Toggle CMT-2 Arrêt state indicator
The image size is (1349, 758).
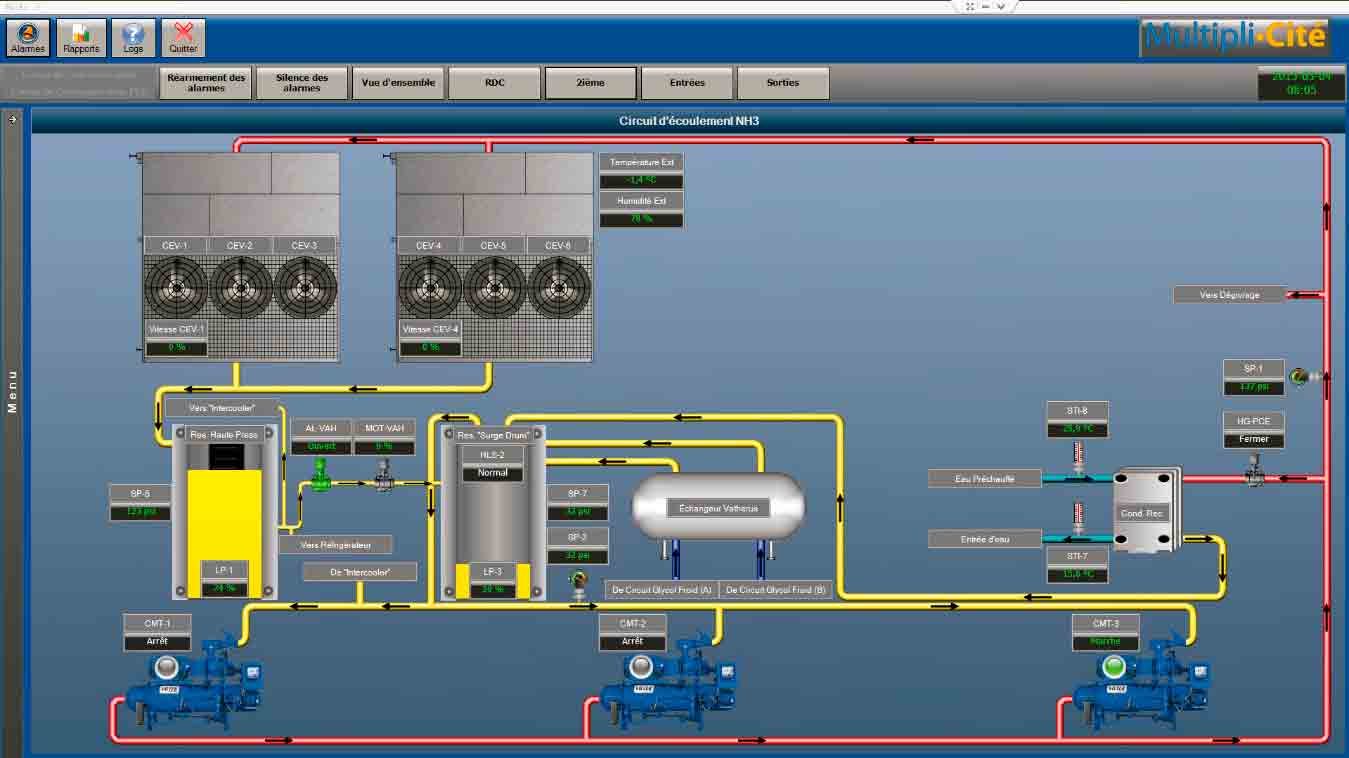tap(632, 642)
